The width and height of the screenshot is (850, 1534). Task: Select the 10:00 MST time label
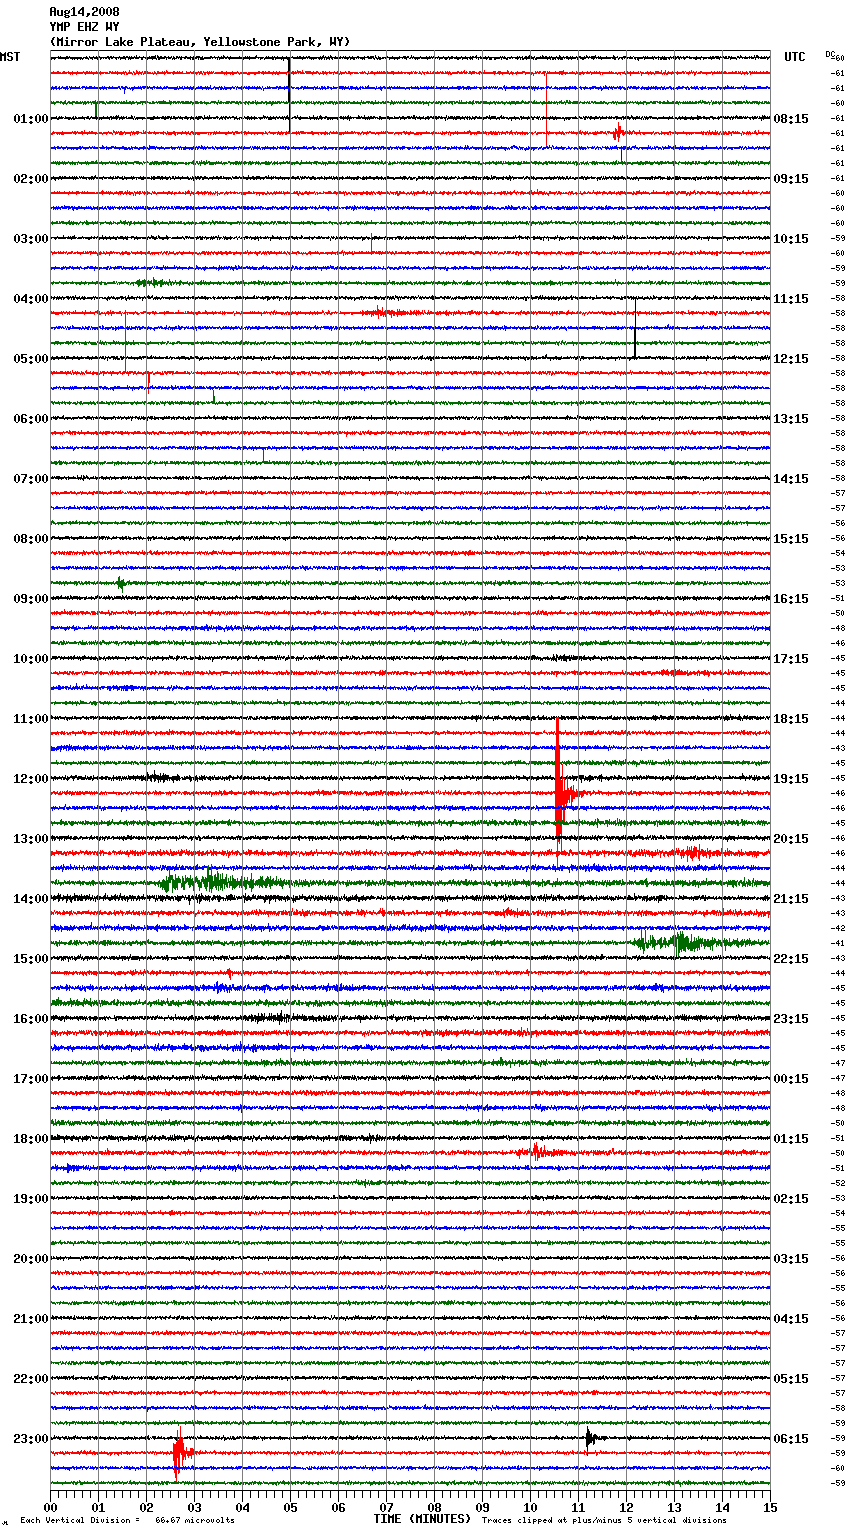[31, 658]
